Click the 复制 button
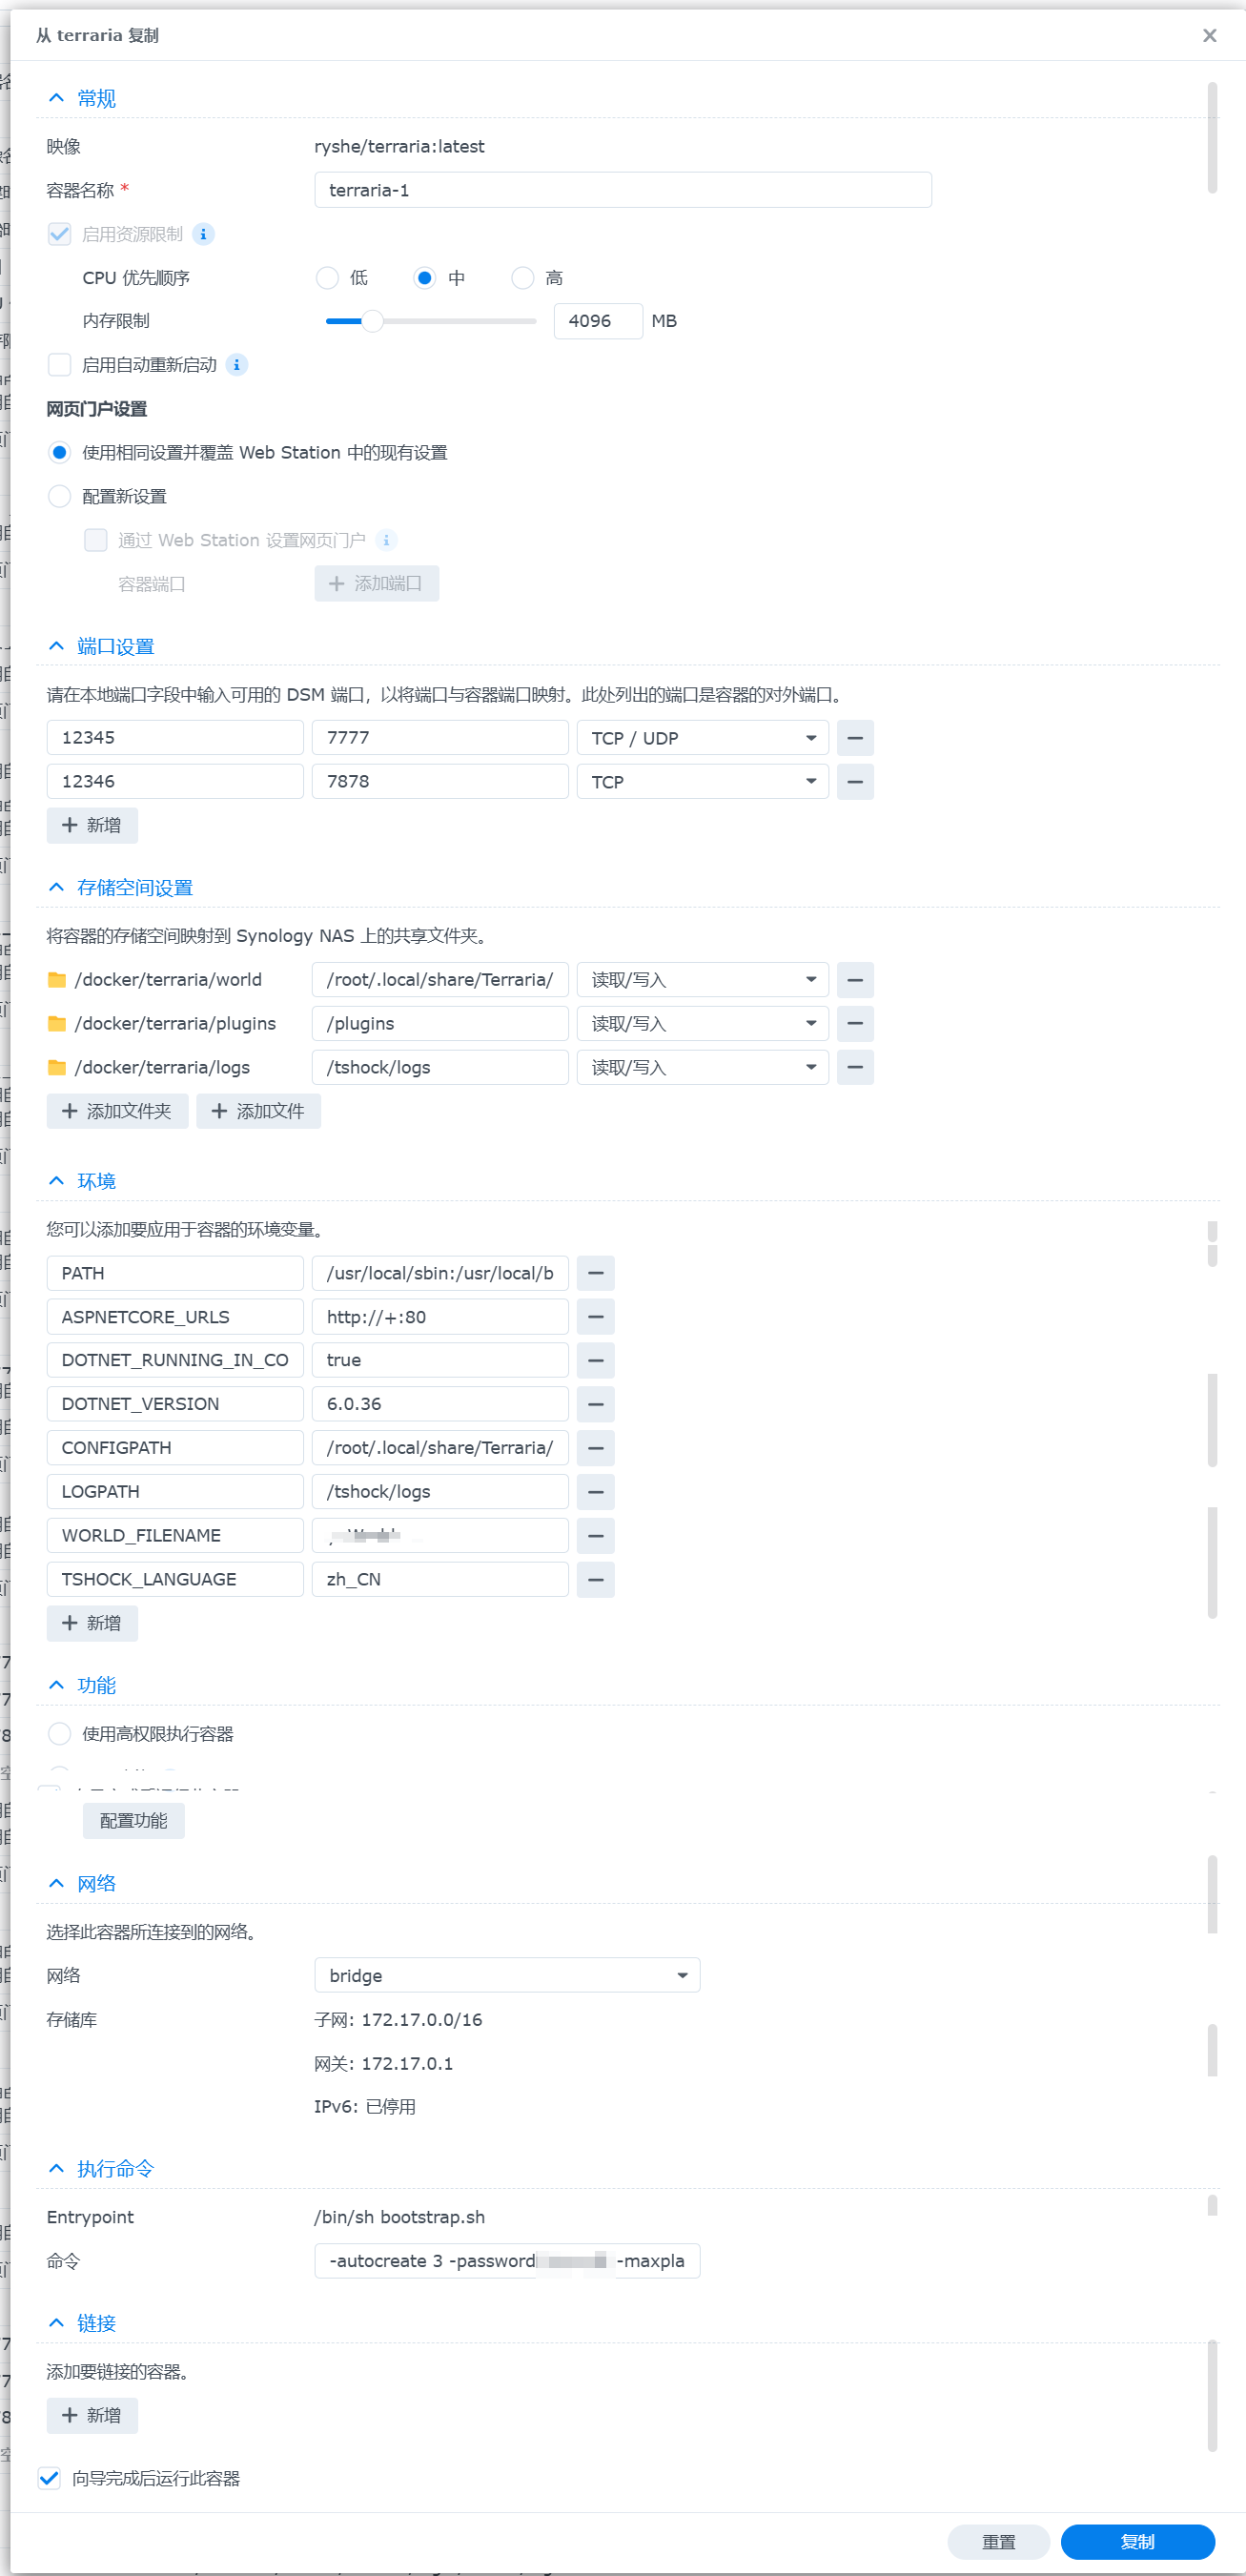 (1136, 2541)
